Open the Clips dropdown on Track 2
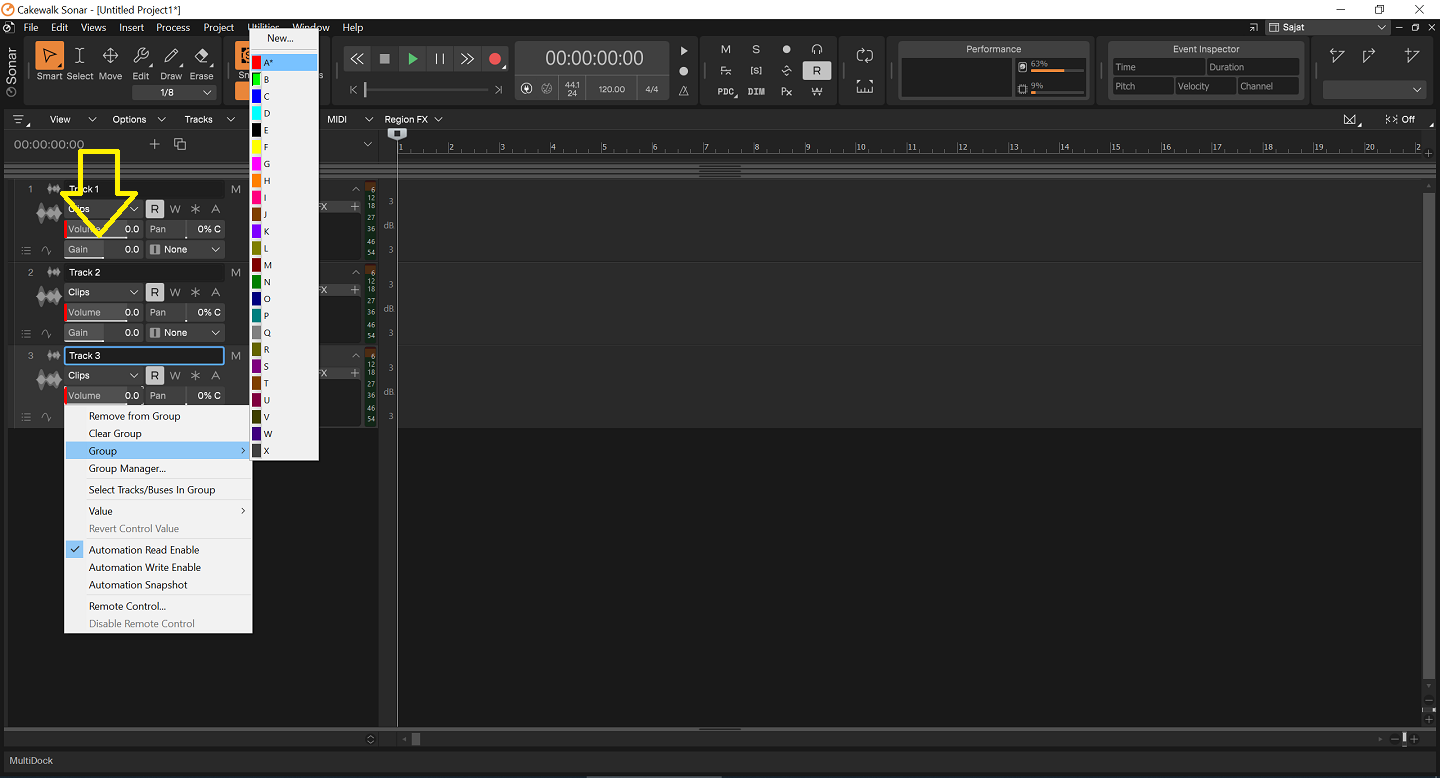Screen dimensions: 1440x778 pyautogui.click(x=104, y=292)
